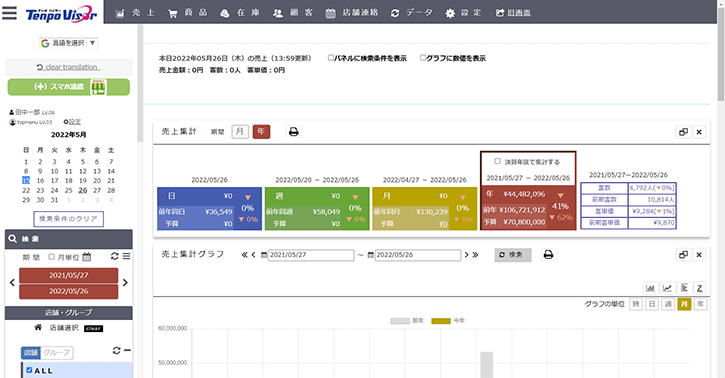Screen dimensions: 725x378
Task: Switch to Z chart view
Action: pyautogui.click(x=700, y=288)
